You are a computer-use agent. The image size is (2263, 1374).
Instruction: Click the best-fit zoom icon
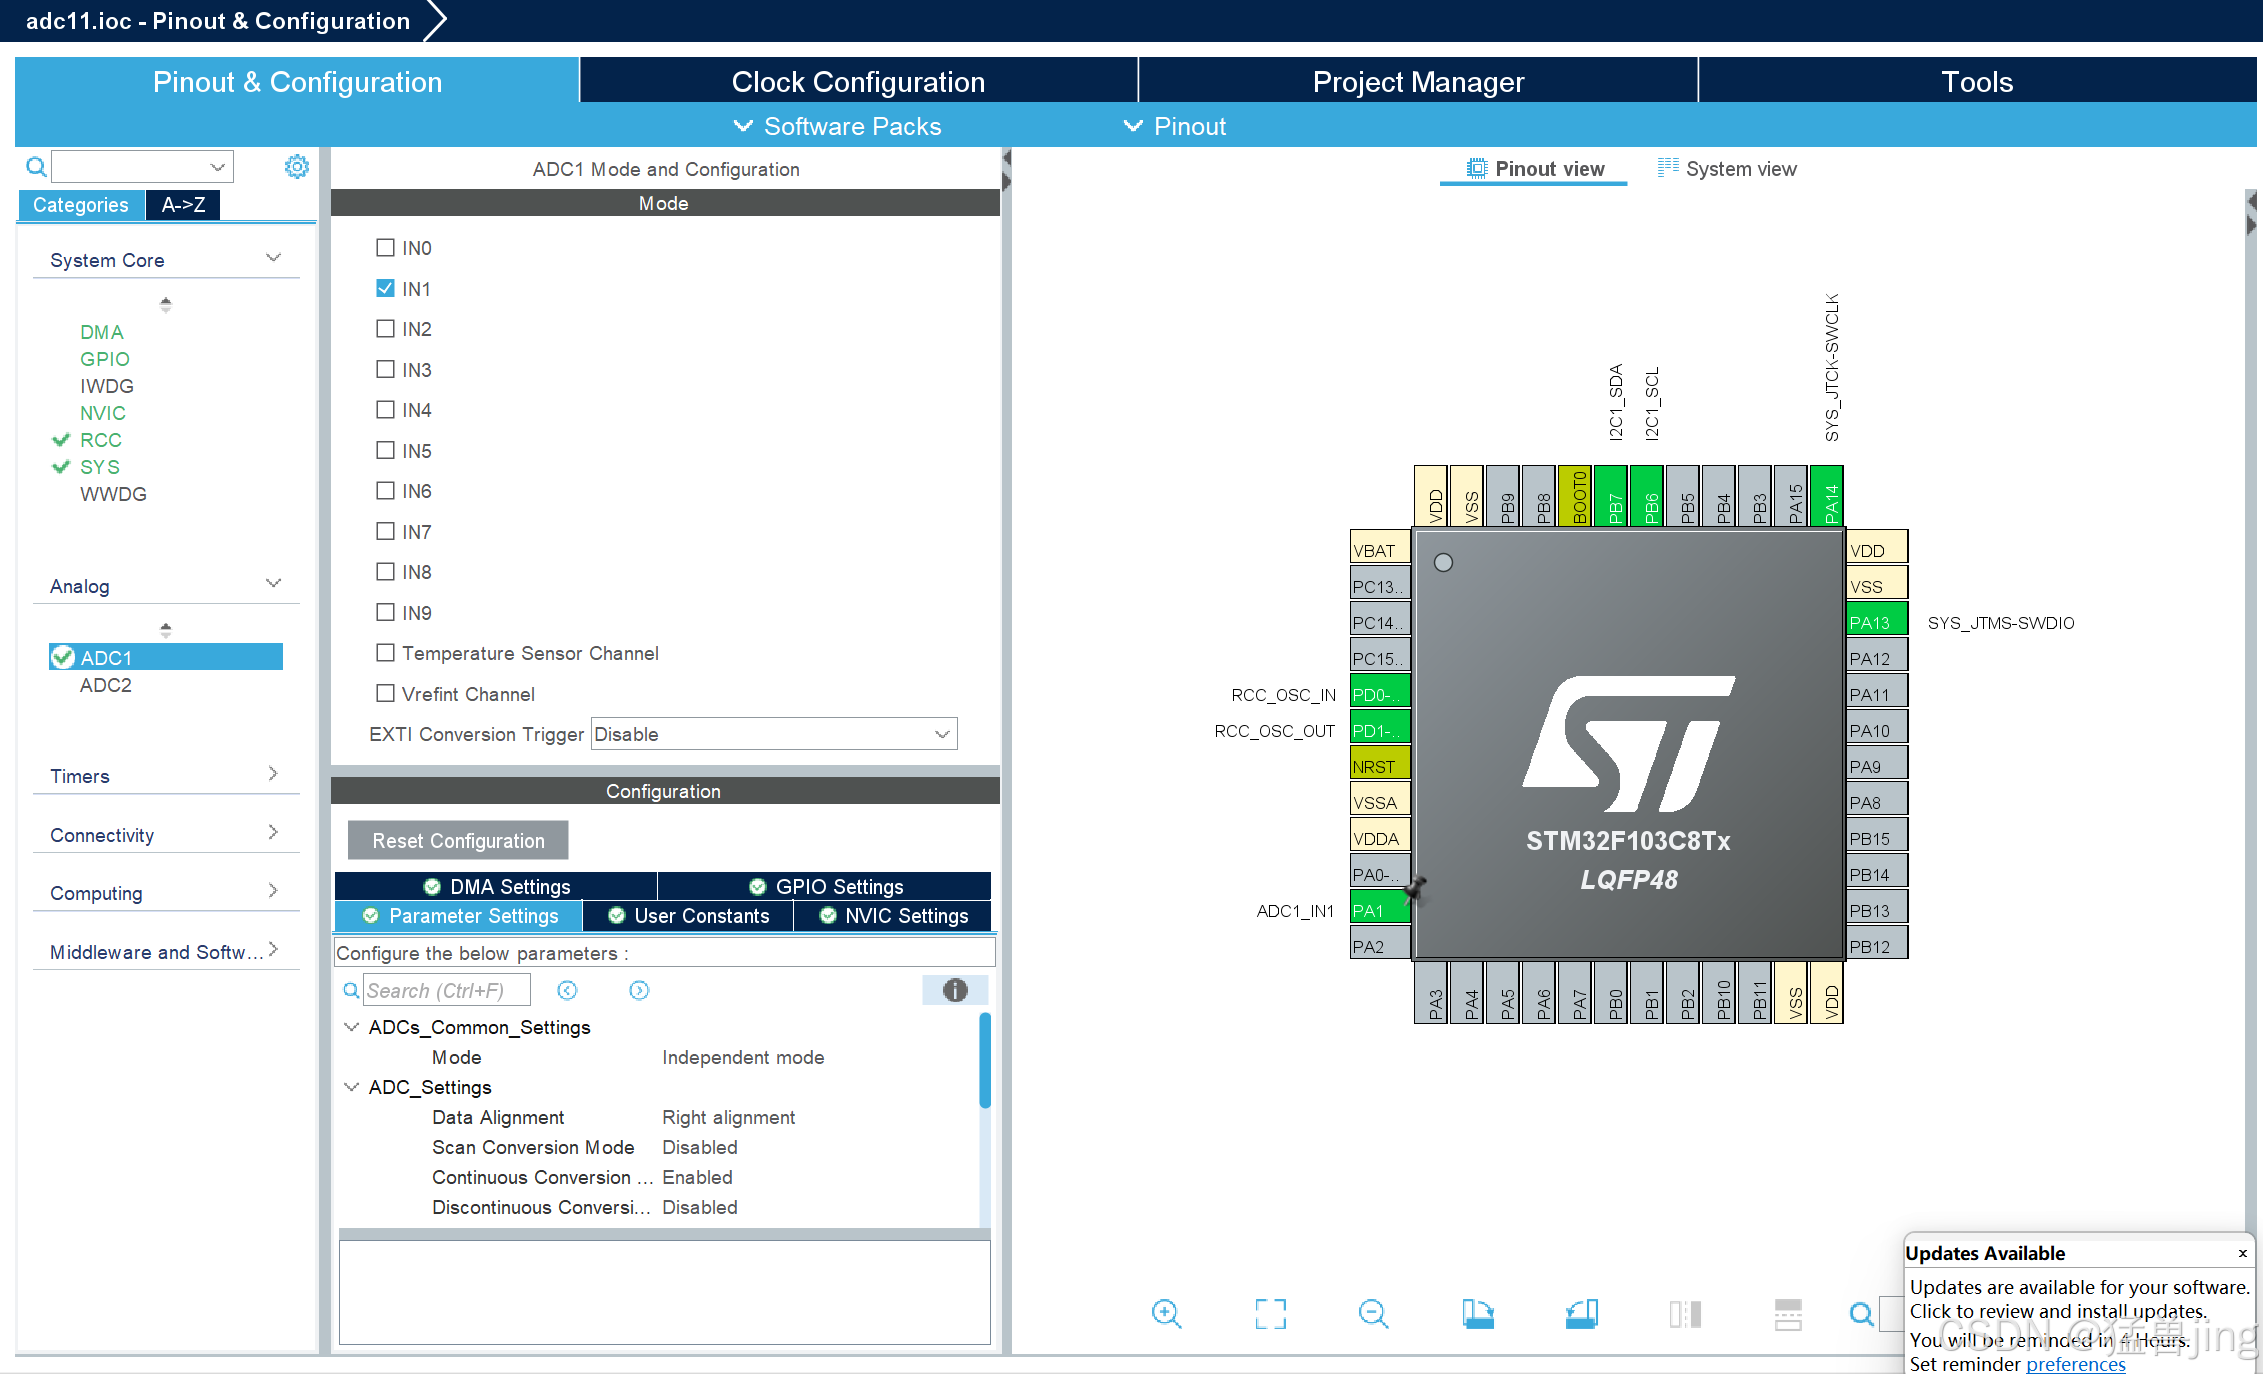1270,1314
